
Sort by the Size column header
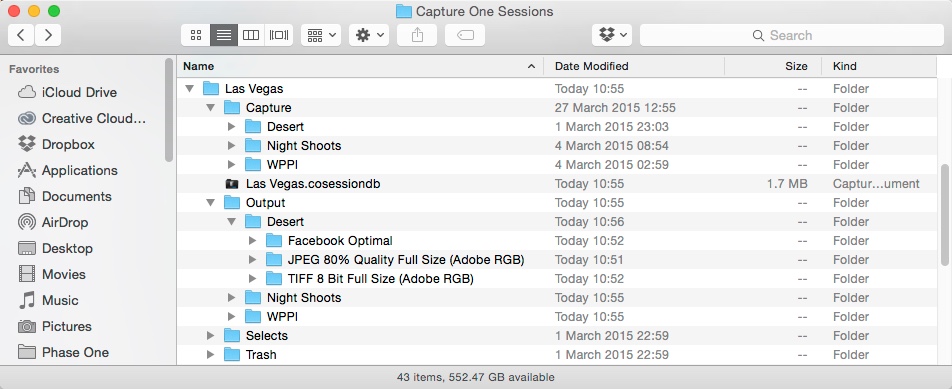pyautogui.click(x=773, y=66)
